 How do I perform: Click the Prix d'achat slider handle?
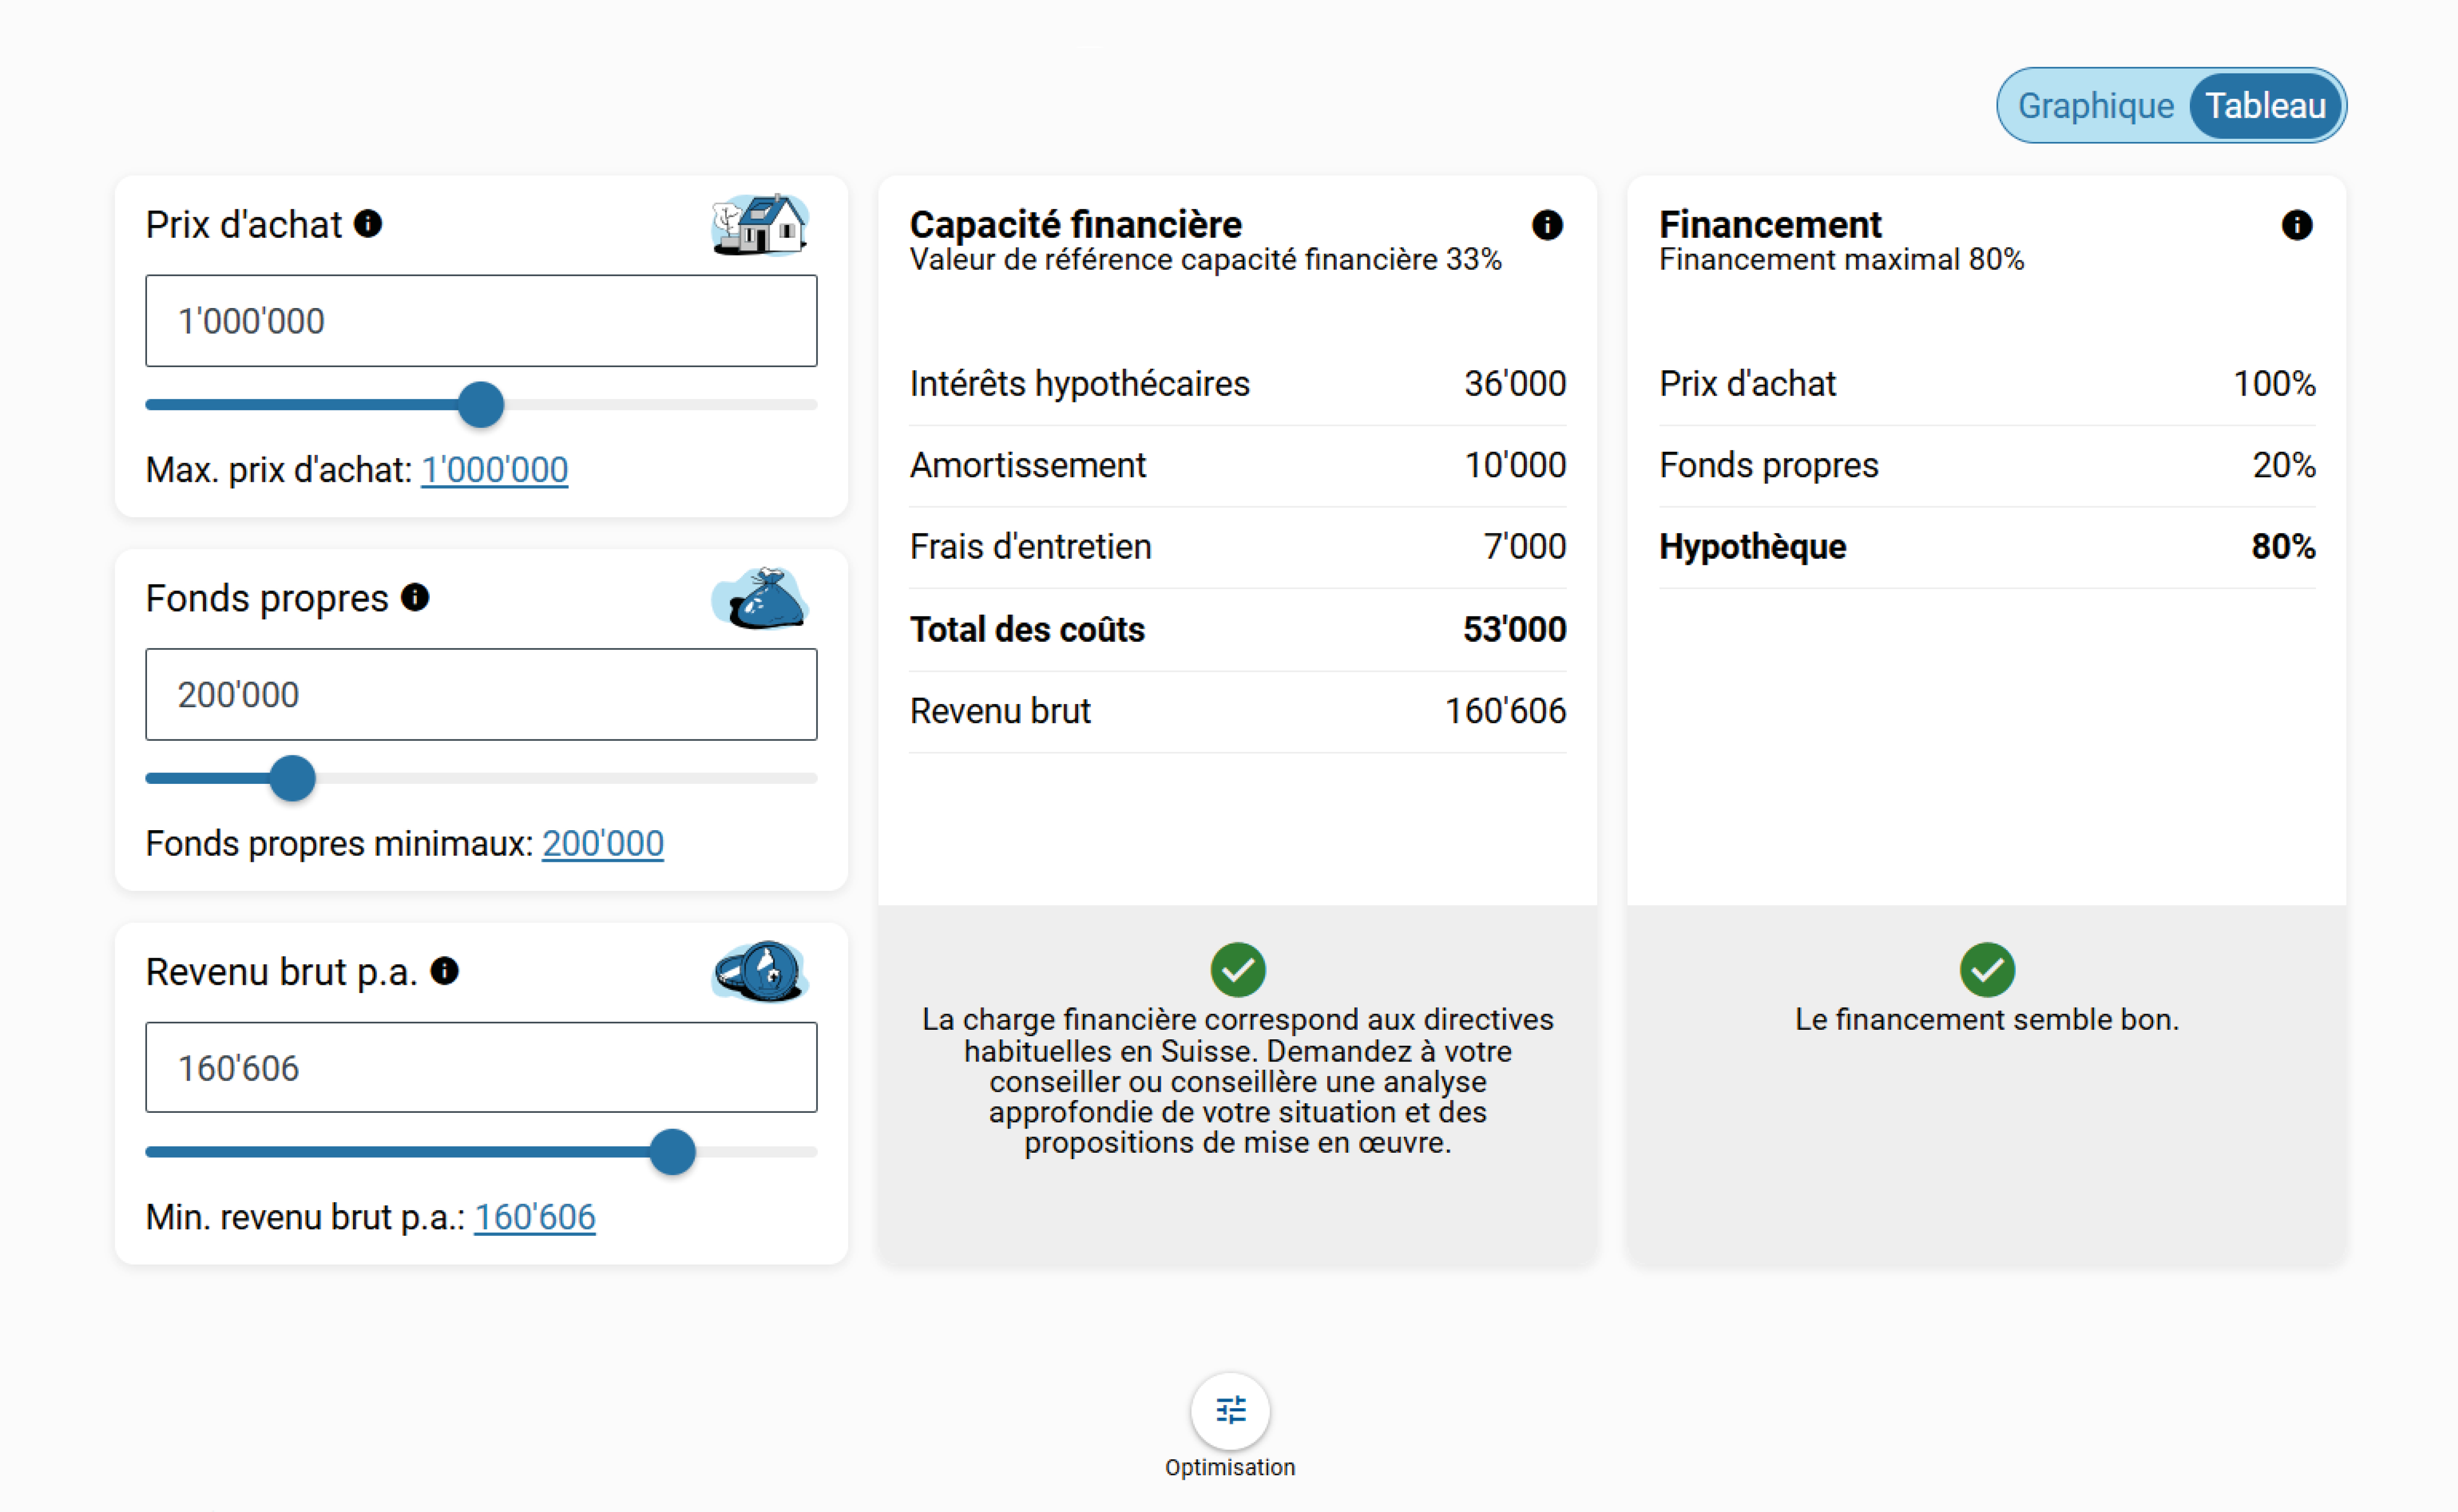[481, 405]
